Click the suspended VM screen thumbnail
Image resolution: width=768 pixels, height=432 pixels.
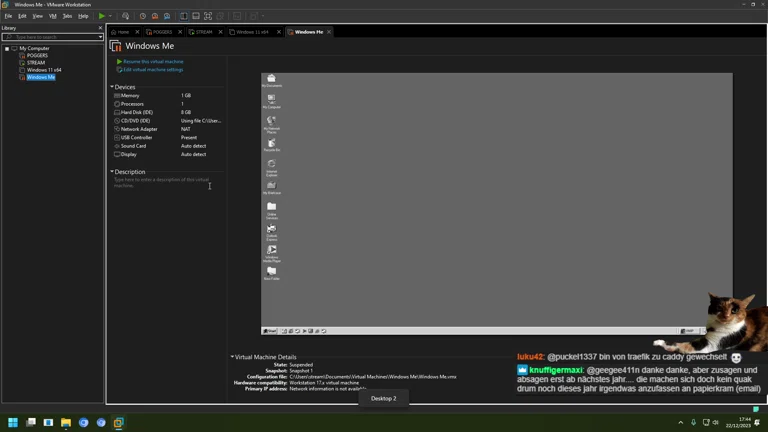point(497,204)
